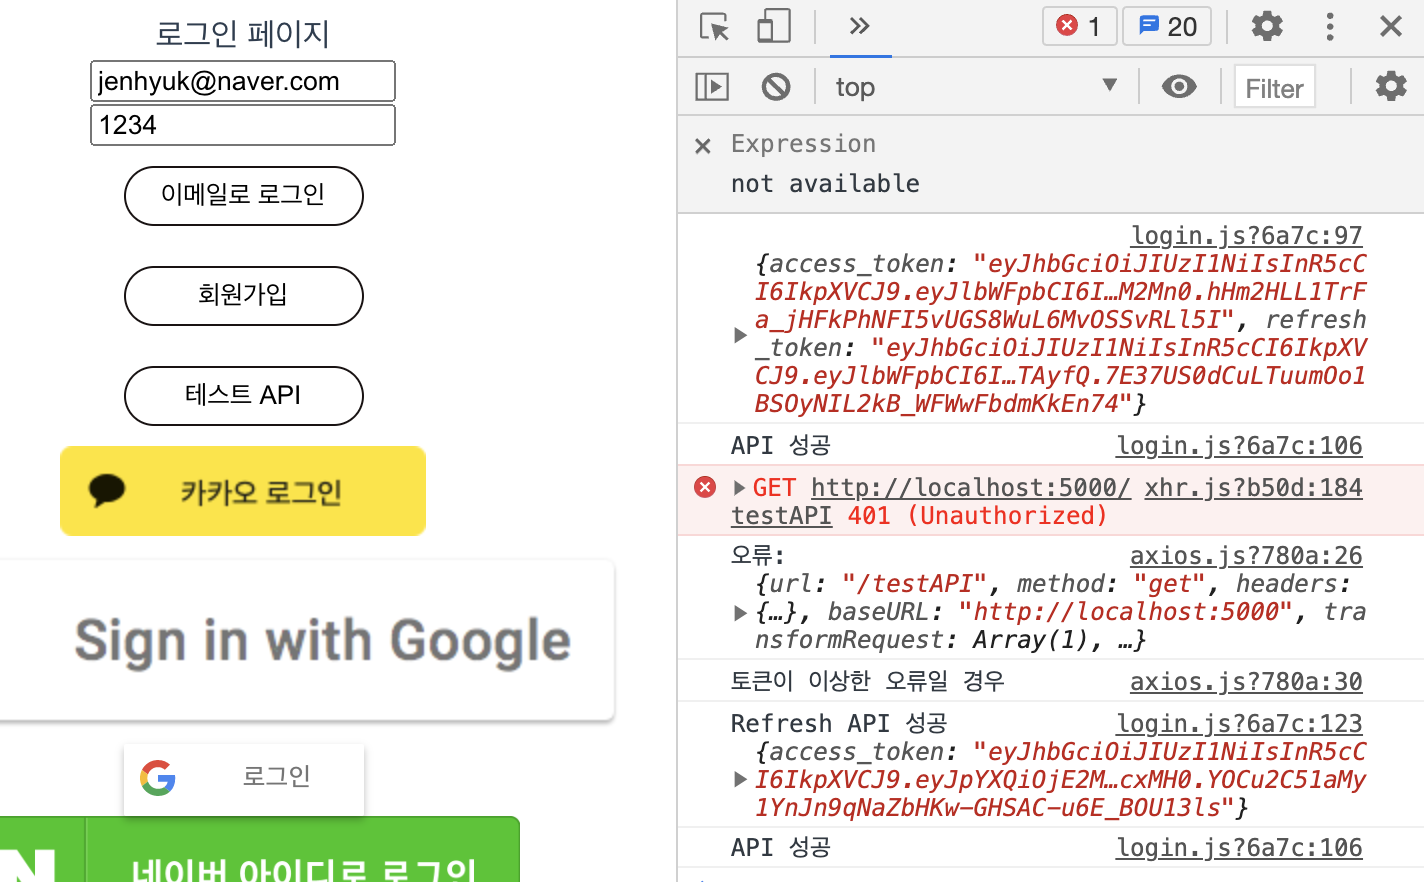Open DevTools settings gear
1424x882 pixels.
1267,26
